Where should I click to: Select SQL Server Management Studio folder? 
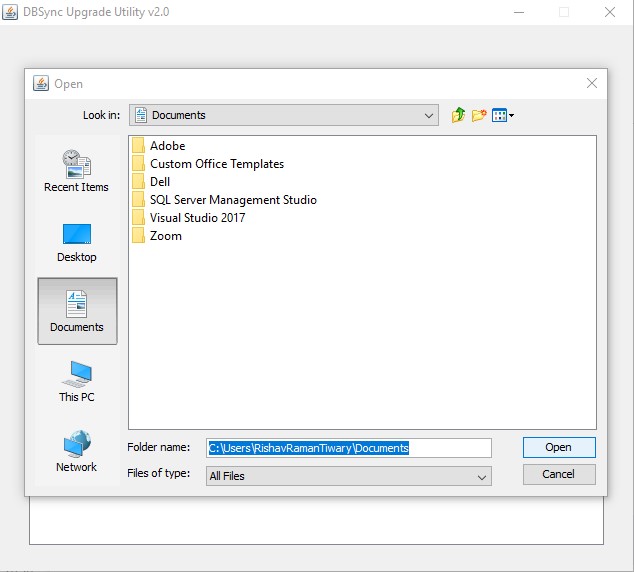233,200
